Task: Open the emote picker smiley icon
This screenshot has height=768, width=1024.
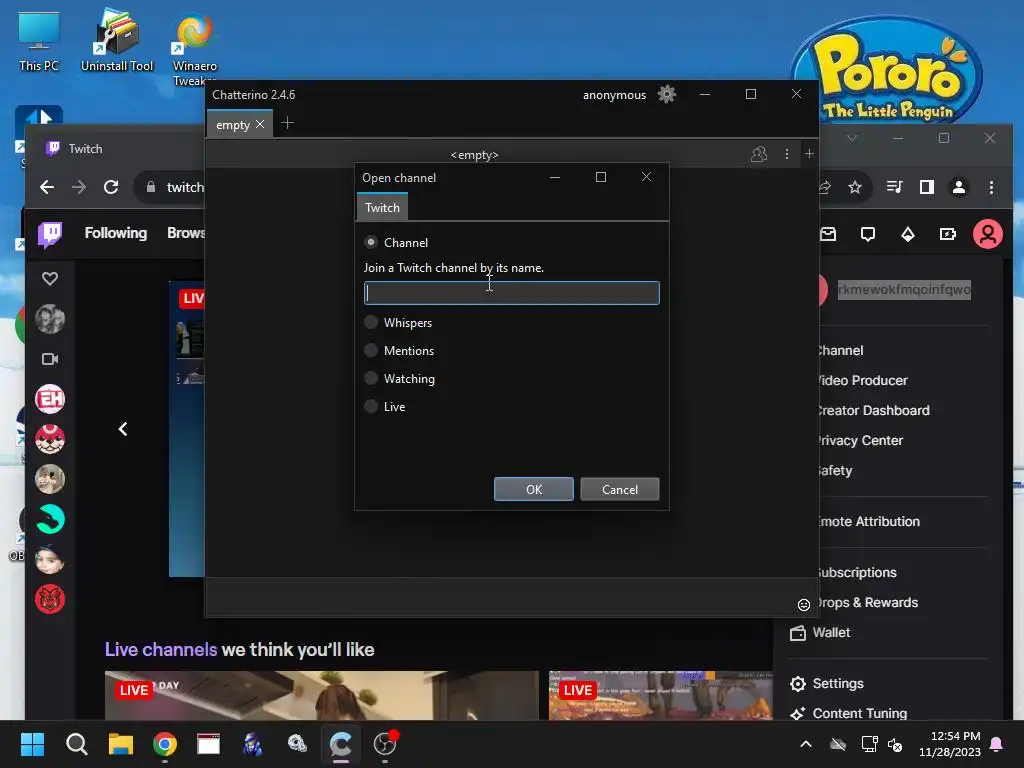Action: pos(804,605)
